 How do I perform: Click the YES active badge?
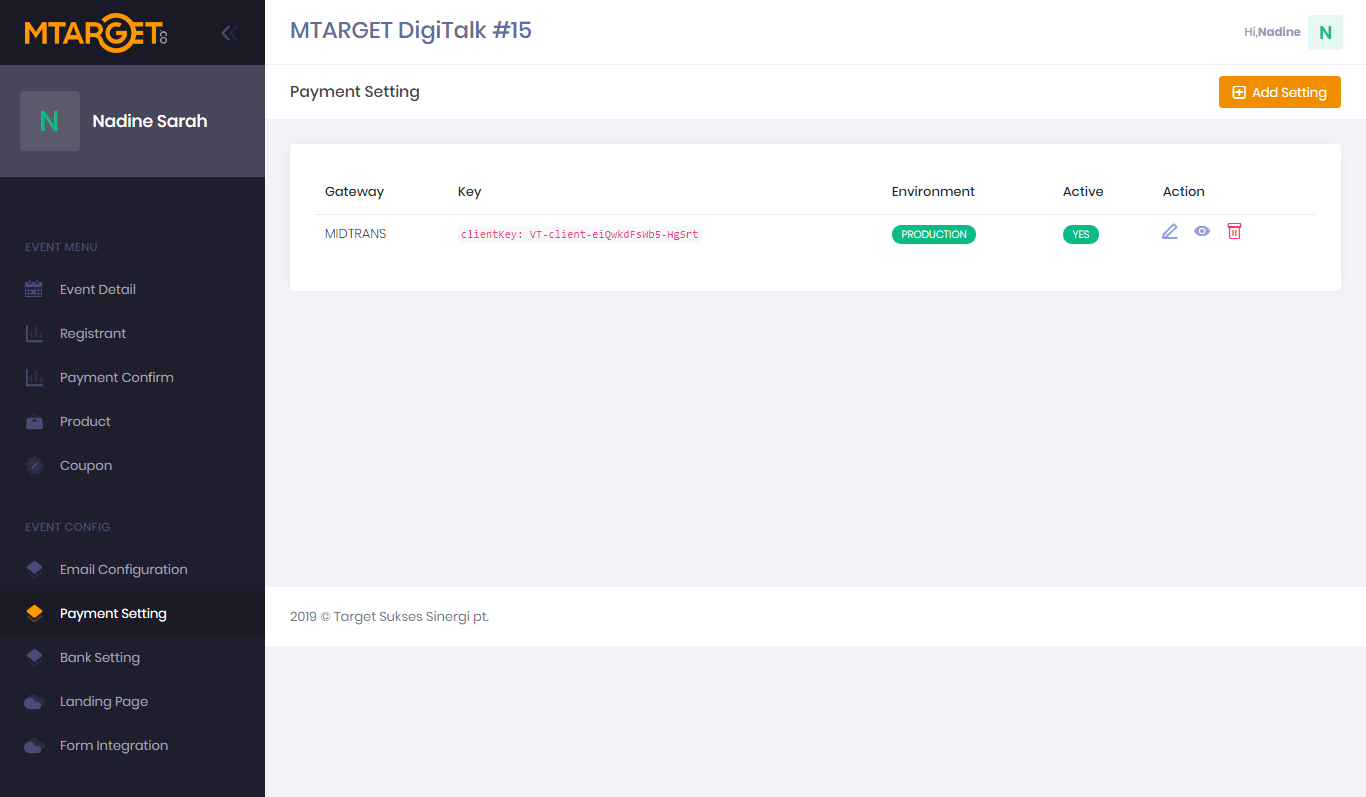[x=1081, y=234]
